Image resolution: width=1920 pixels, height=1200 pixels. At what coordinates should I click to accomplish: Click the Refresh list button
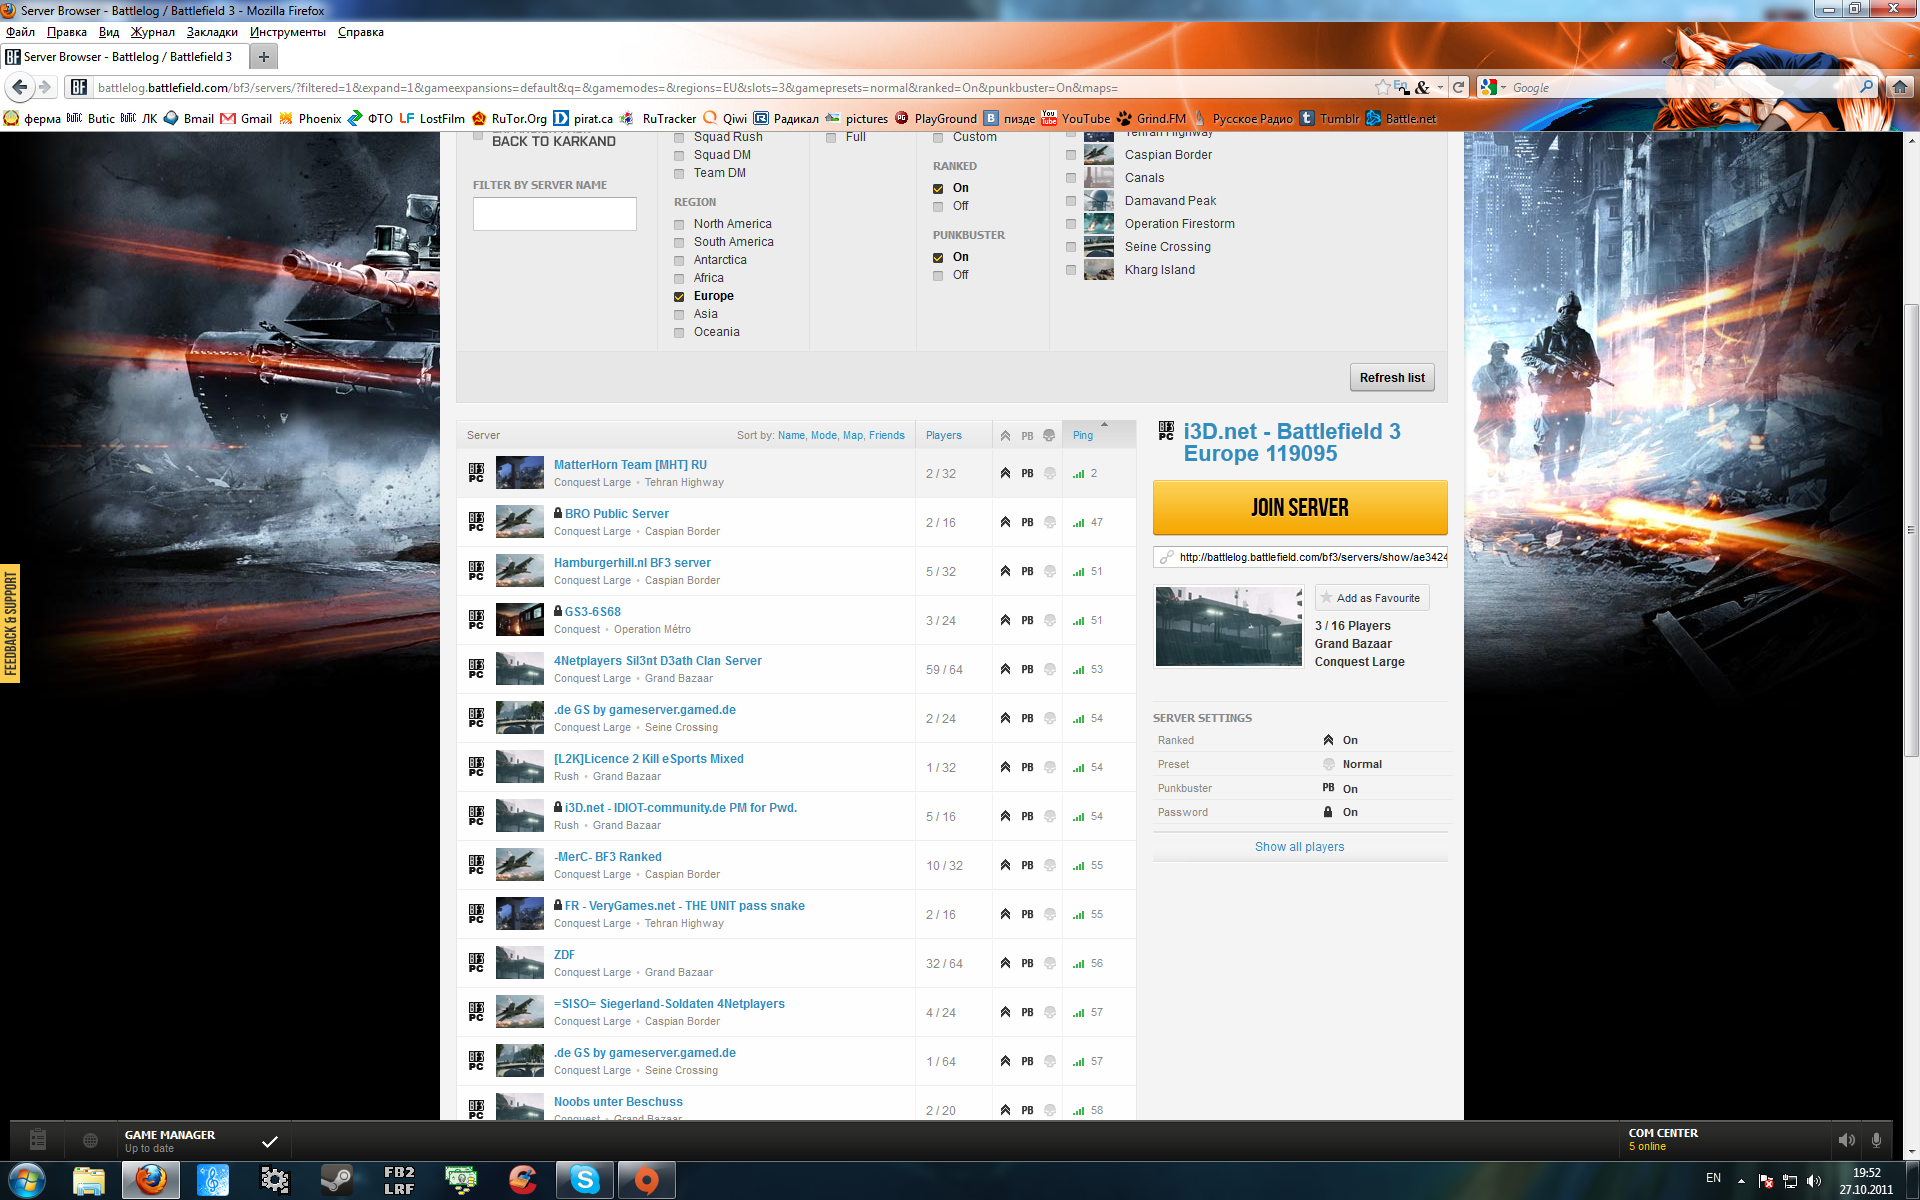pos(1392,377)
